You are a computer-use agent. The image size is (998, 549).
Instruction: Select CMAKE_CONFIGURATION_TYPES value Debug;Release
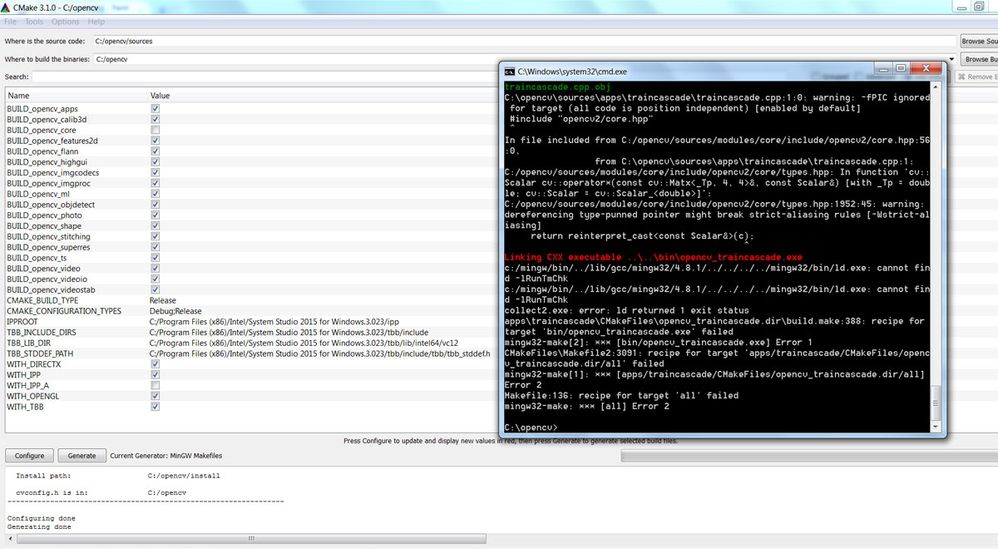pyautogui.click(x=176, y=311)
